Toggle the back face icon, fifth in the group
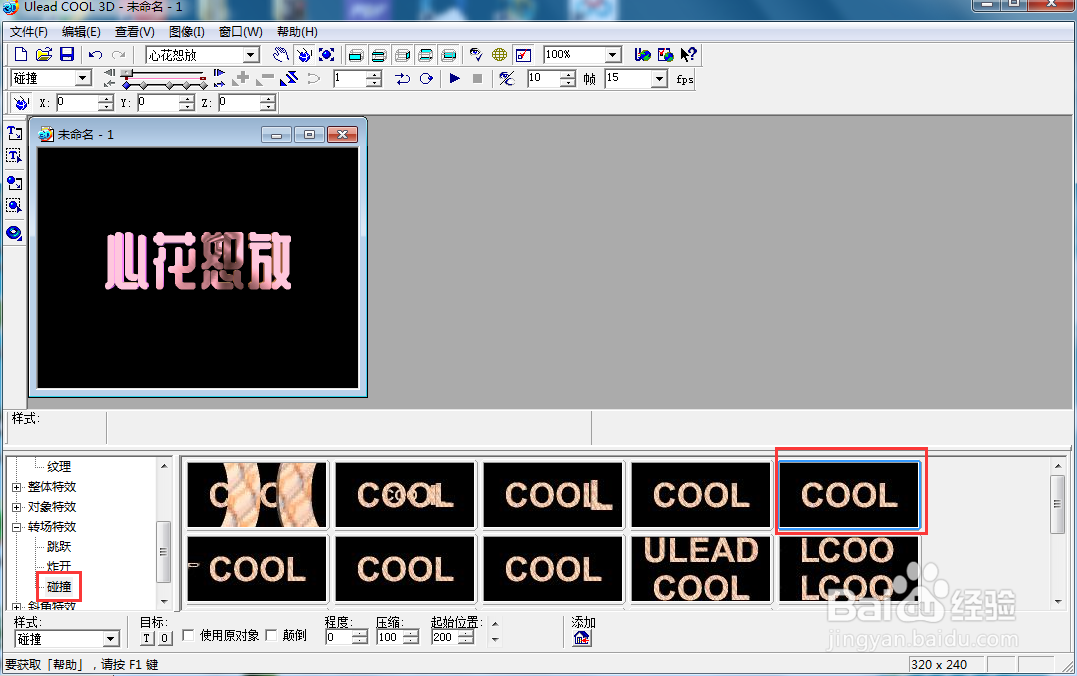 [449, 55]
